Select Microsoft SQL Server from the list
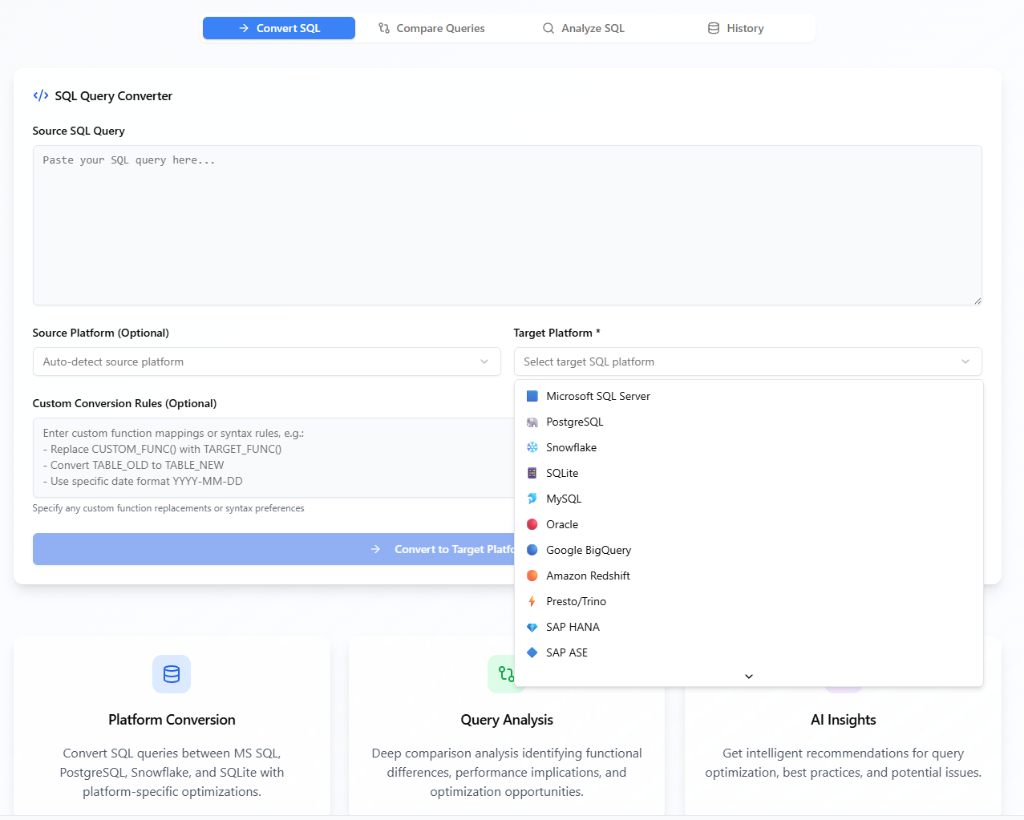The width and height of the screenshot is (1024, 820). (748, 396)
